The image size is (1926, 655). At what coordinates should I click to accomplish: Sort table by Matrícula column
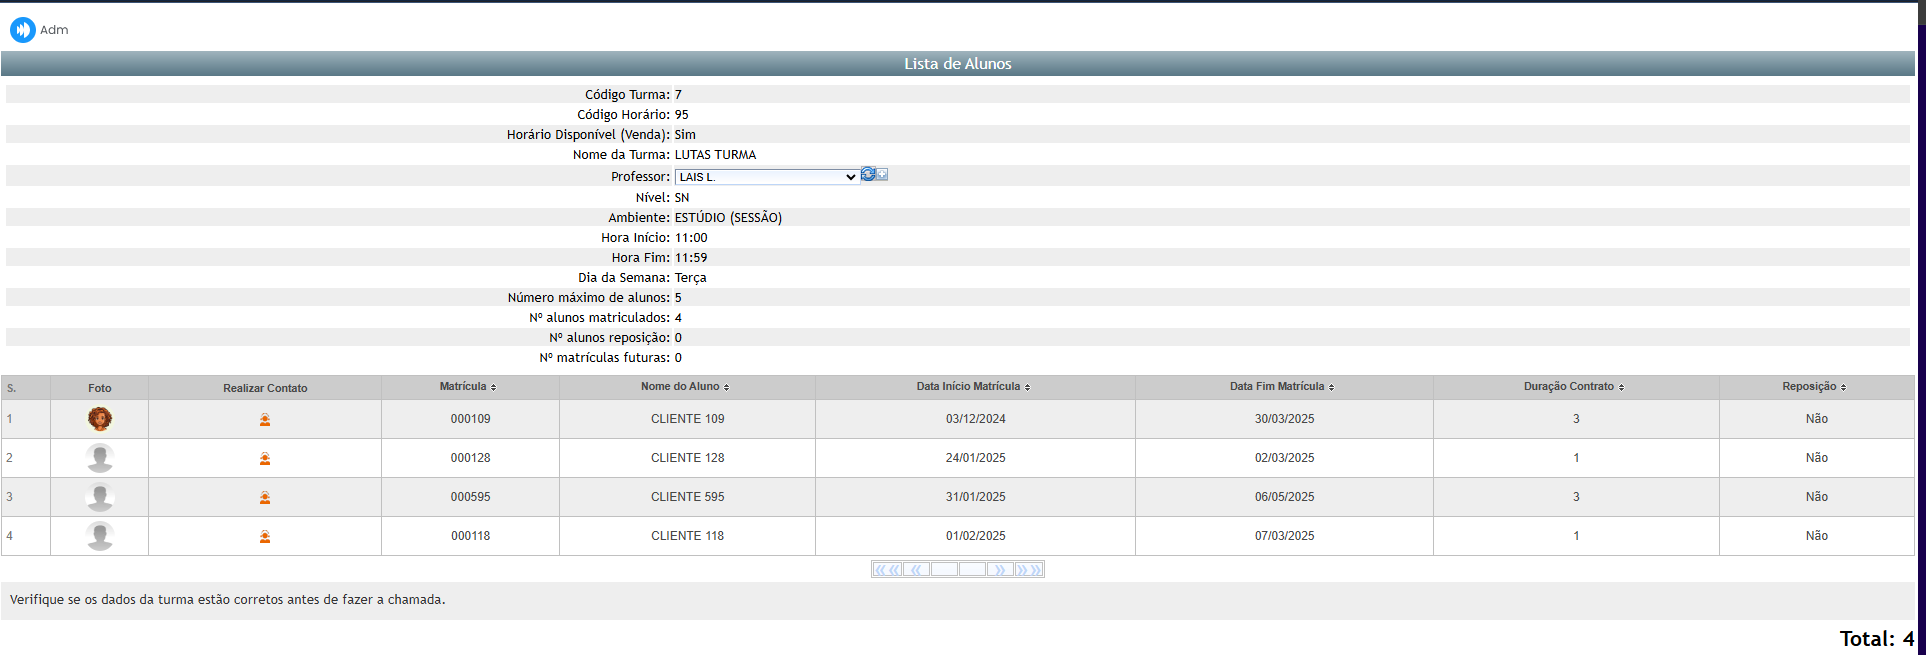467,387
